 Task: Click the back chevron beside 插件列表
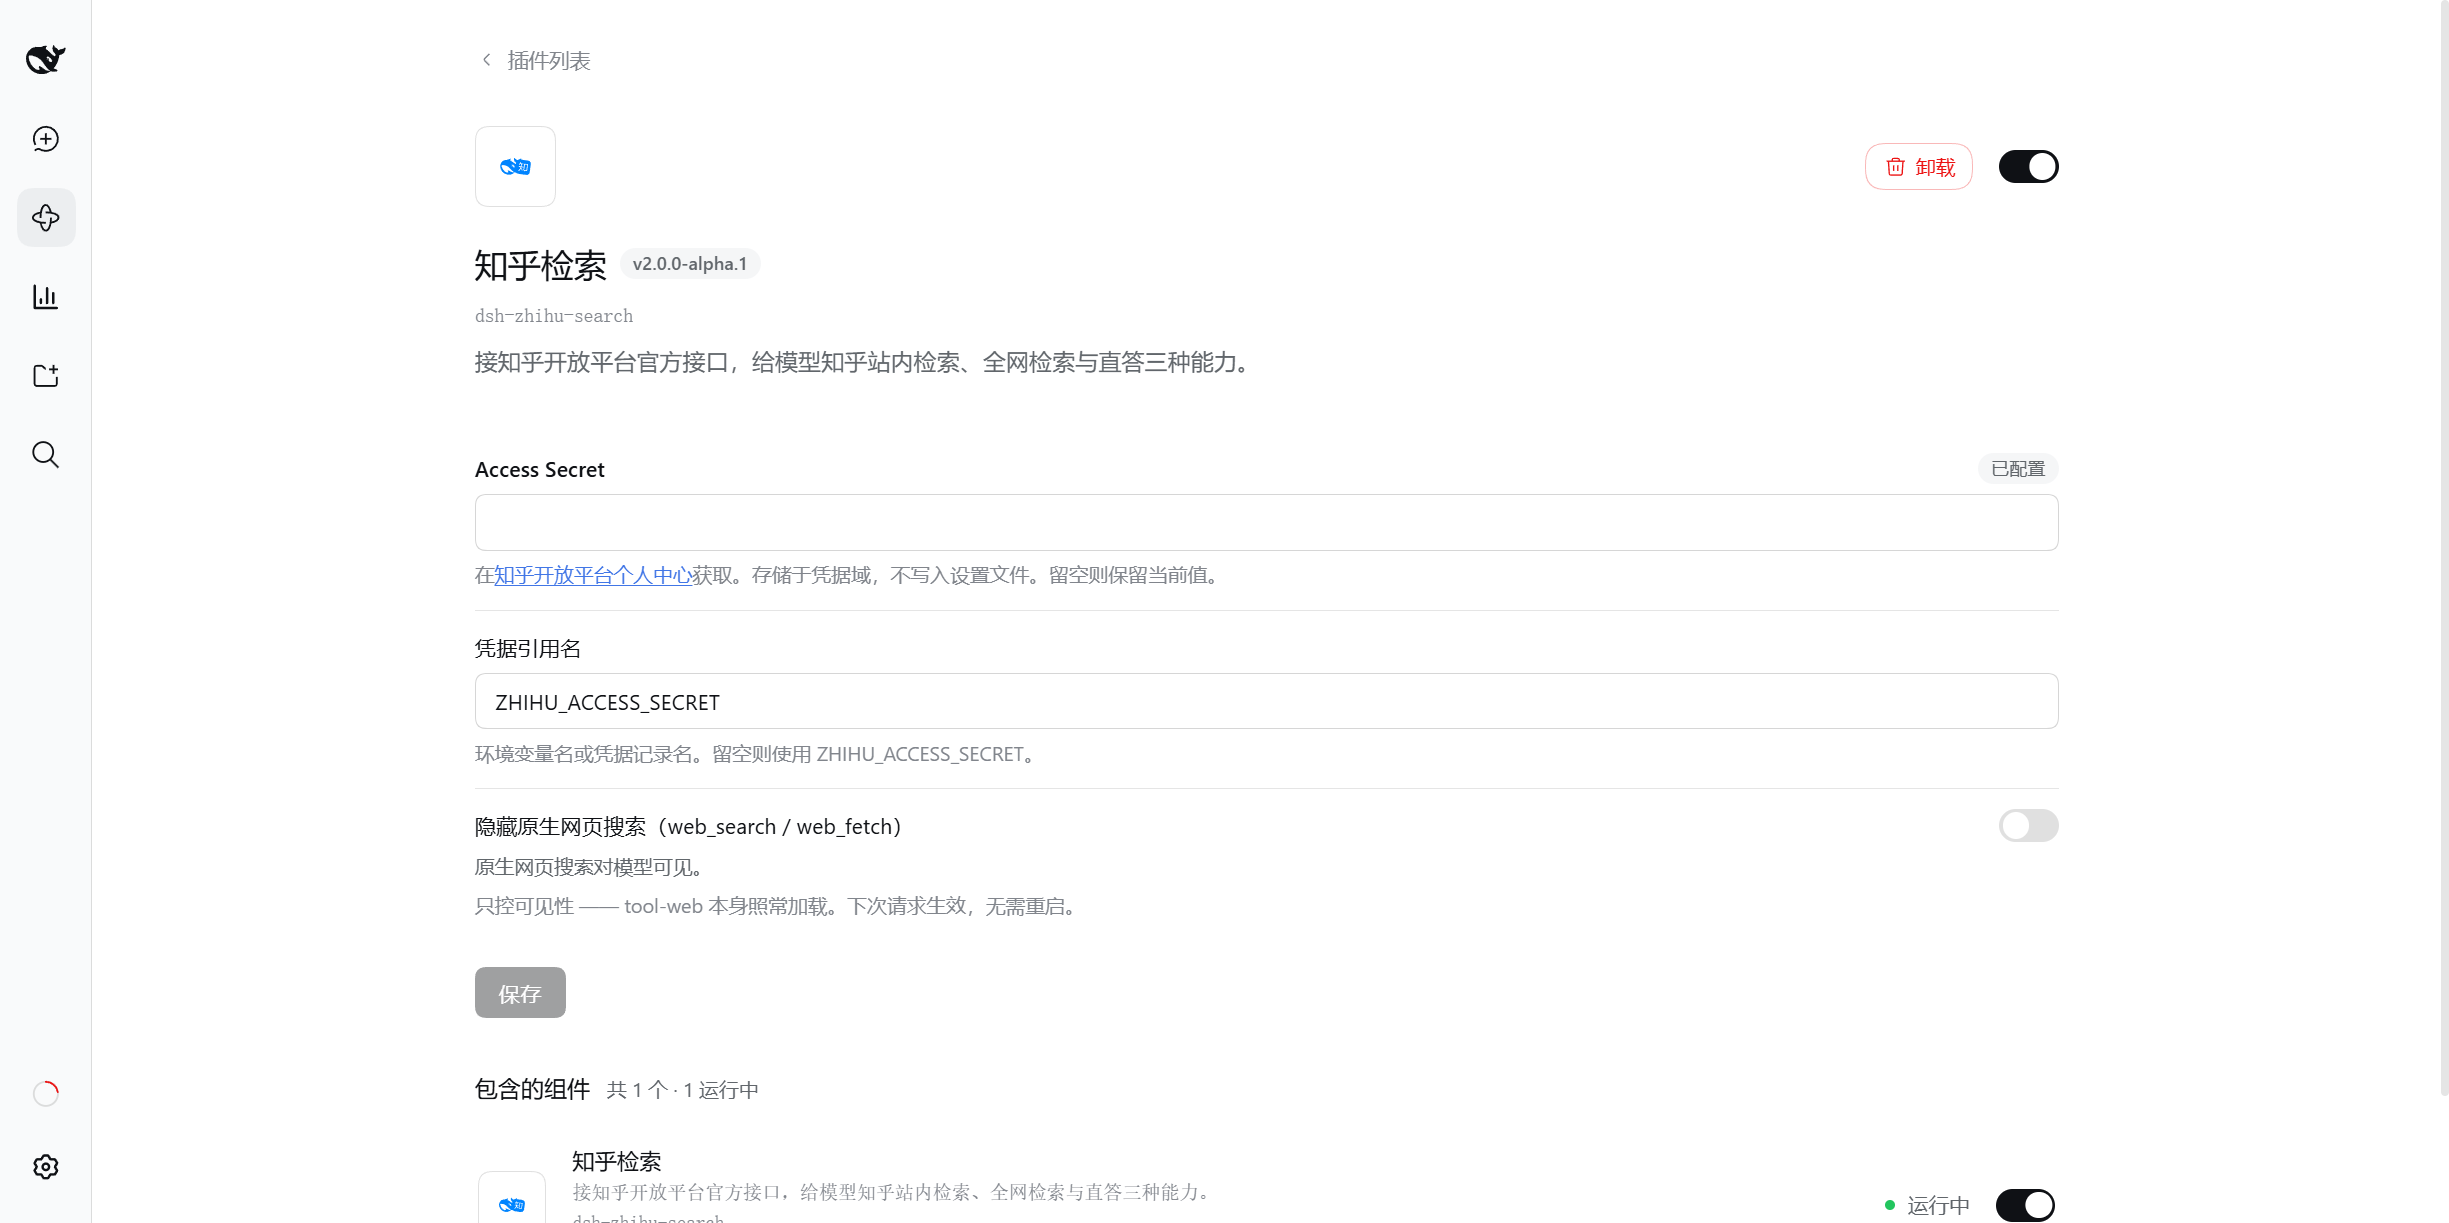click(x=486, y=60)
